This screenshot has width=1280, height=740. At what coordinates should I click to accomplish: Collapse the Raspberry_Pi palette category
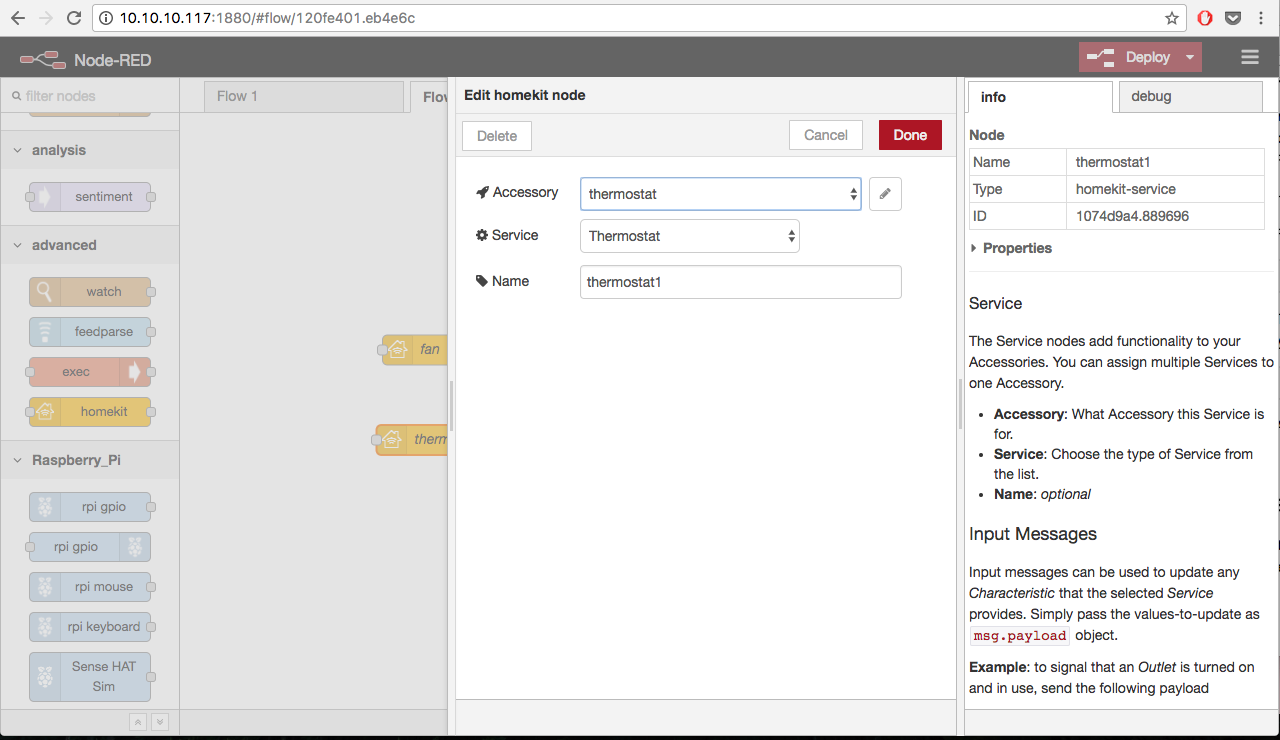click(89, 460)
